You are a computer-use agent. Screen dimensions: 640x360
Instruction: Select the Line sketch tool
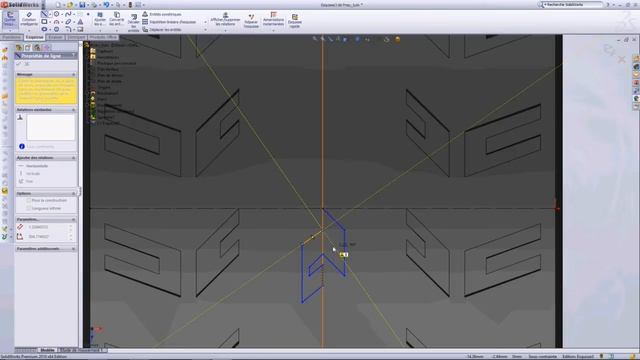(x=44, y=14)
